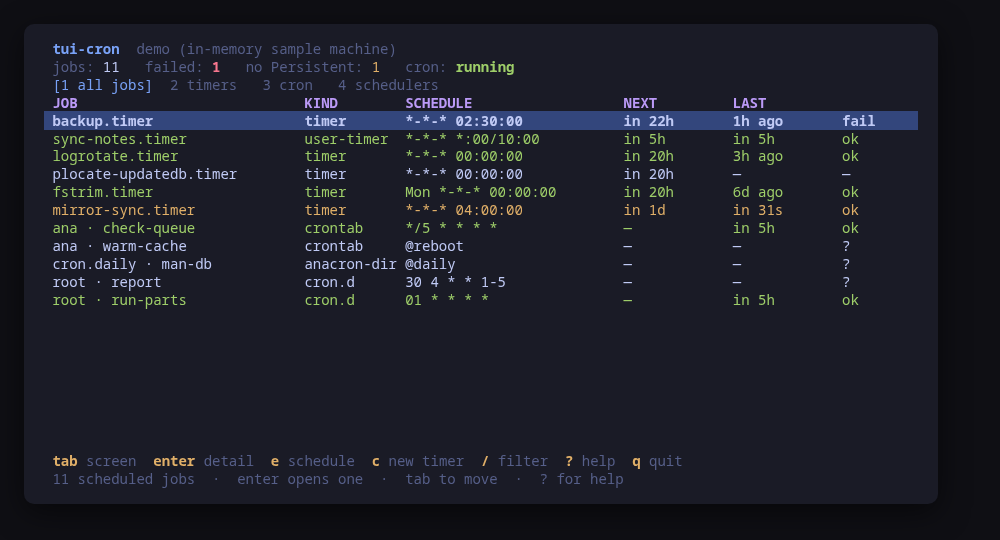Select the 'ana · check-queue' job
The image size is (1000, 540).
click(481, 228)
